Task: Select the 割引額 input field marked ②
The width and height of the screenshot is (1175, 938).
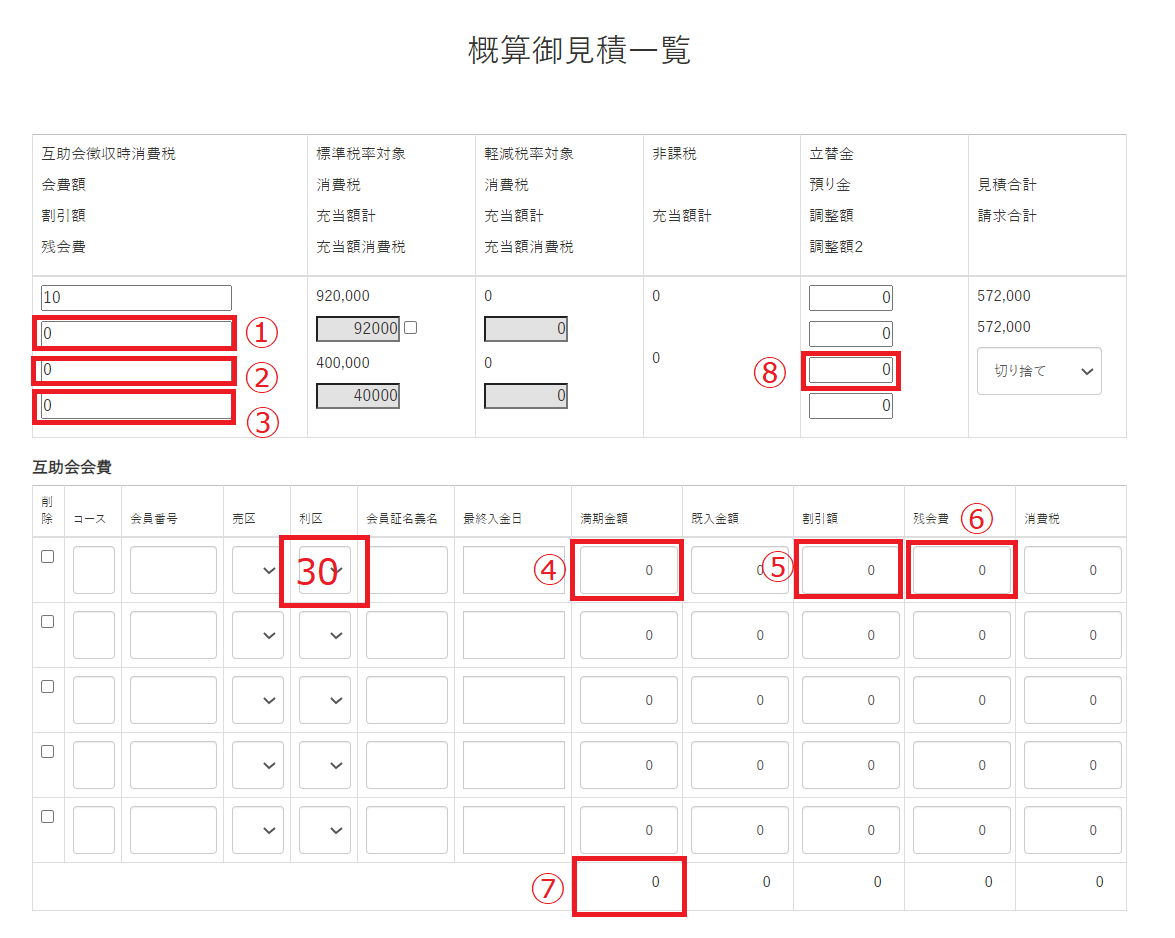Action: [136, 371]
